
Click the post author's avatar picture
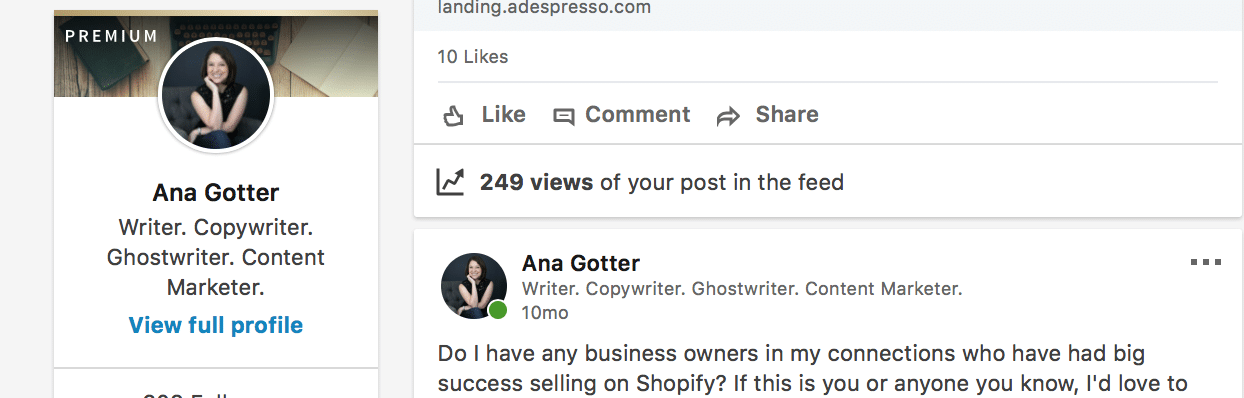(x=474, y=286)
